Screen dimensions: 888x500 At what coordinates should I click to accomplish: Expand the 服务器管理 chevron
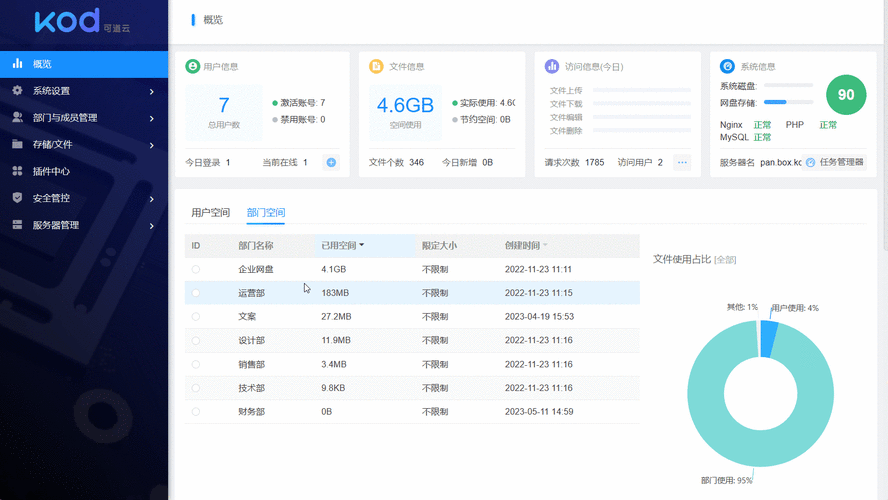[152, 226]
